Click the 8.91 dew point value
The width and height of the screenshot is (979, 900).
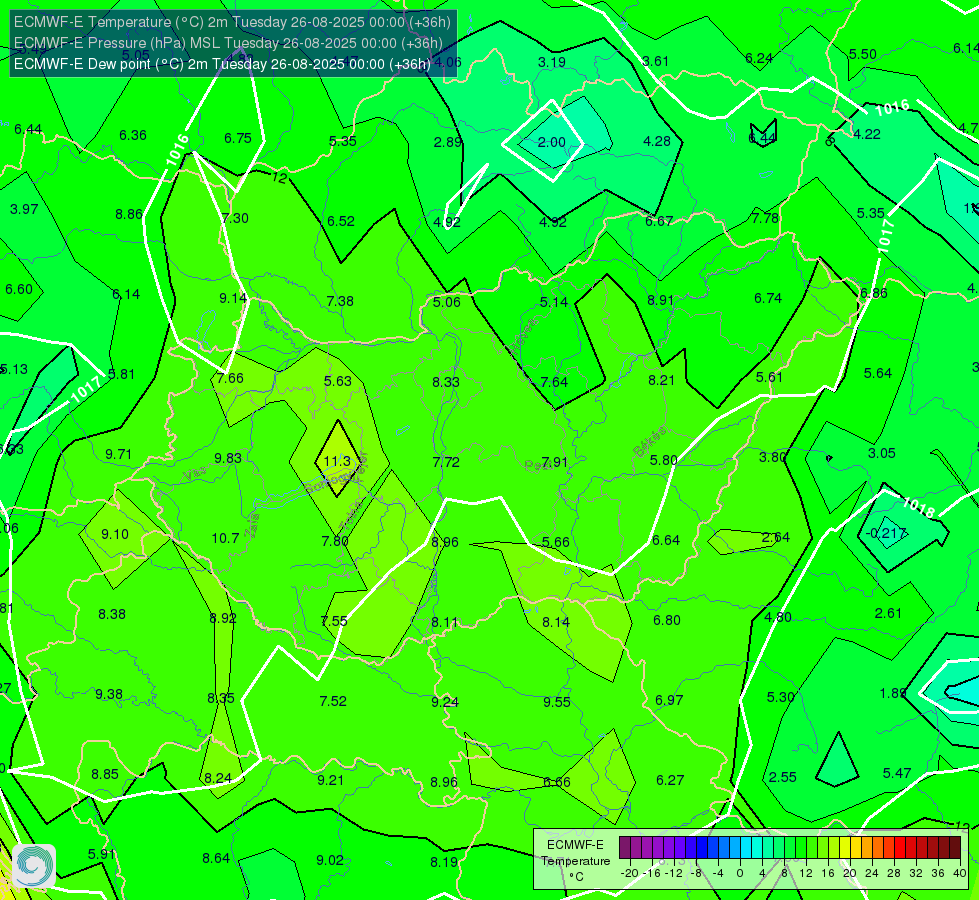pyautogui.click(x=661, y=300)
